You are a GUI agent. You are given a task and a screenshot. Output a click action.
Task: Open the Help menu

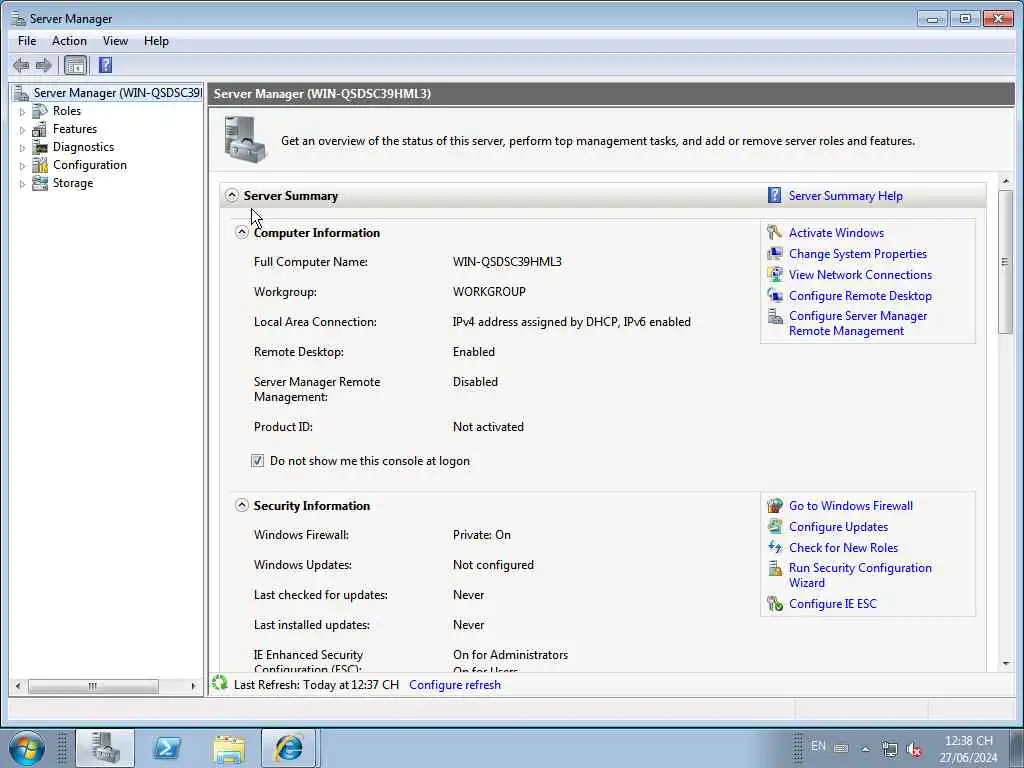click(156, 40)
